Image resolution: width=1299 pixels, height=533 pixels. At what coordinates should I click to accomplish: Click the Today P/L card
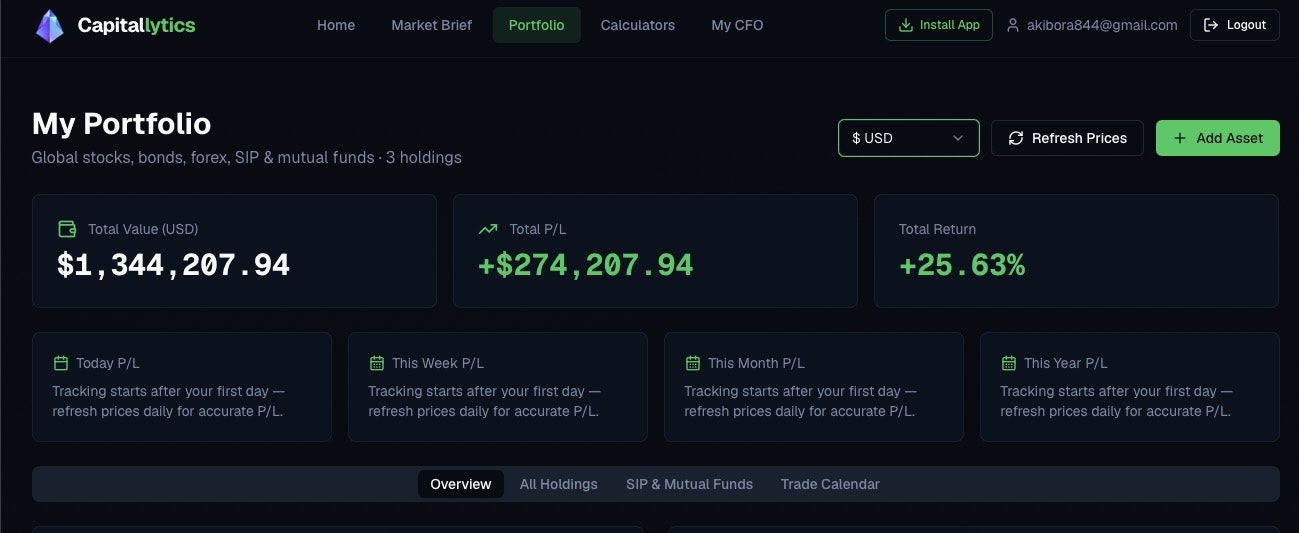(x=182, y=387)
